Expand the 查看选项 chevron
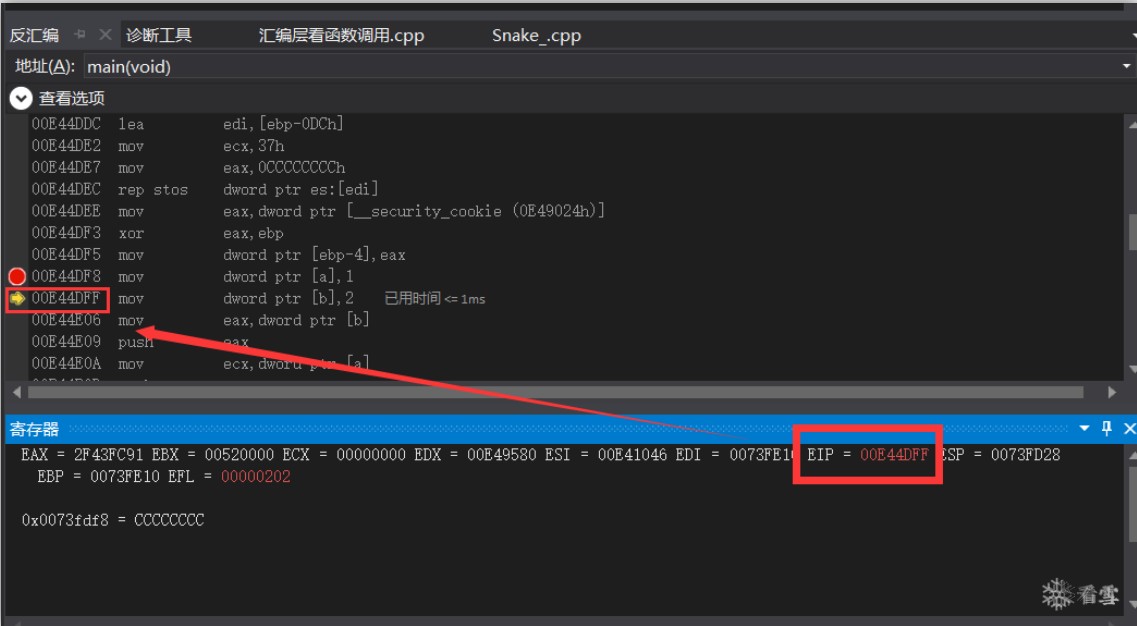Viewport: 1137px width, 626px height. (x=20, y=98)
